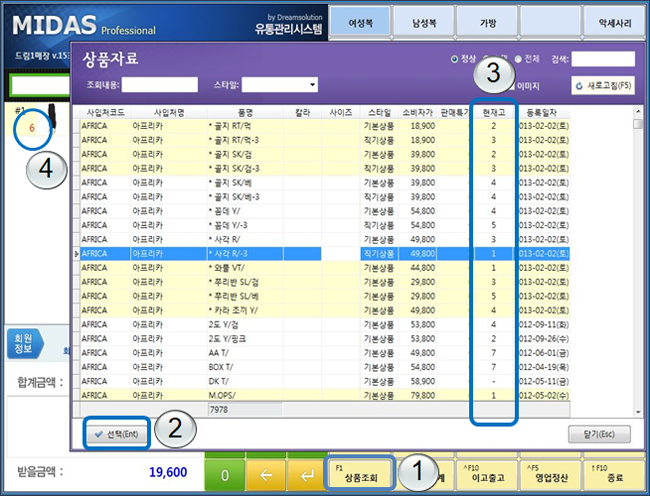Click the 새로고침(F5) refresh button
Viewport: 650px width, 496px height.
[603, 86]
